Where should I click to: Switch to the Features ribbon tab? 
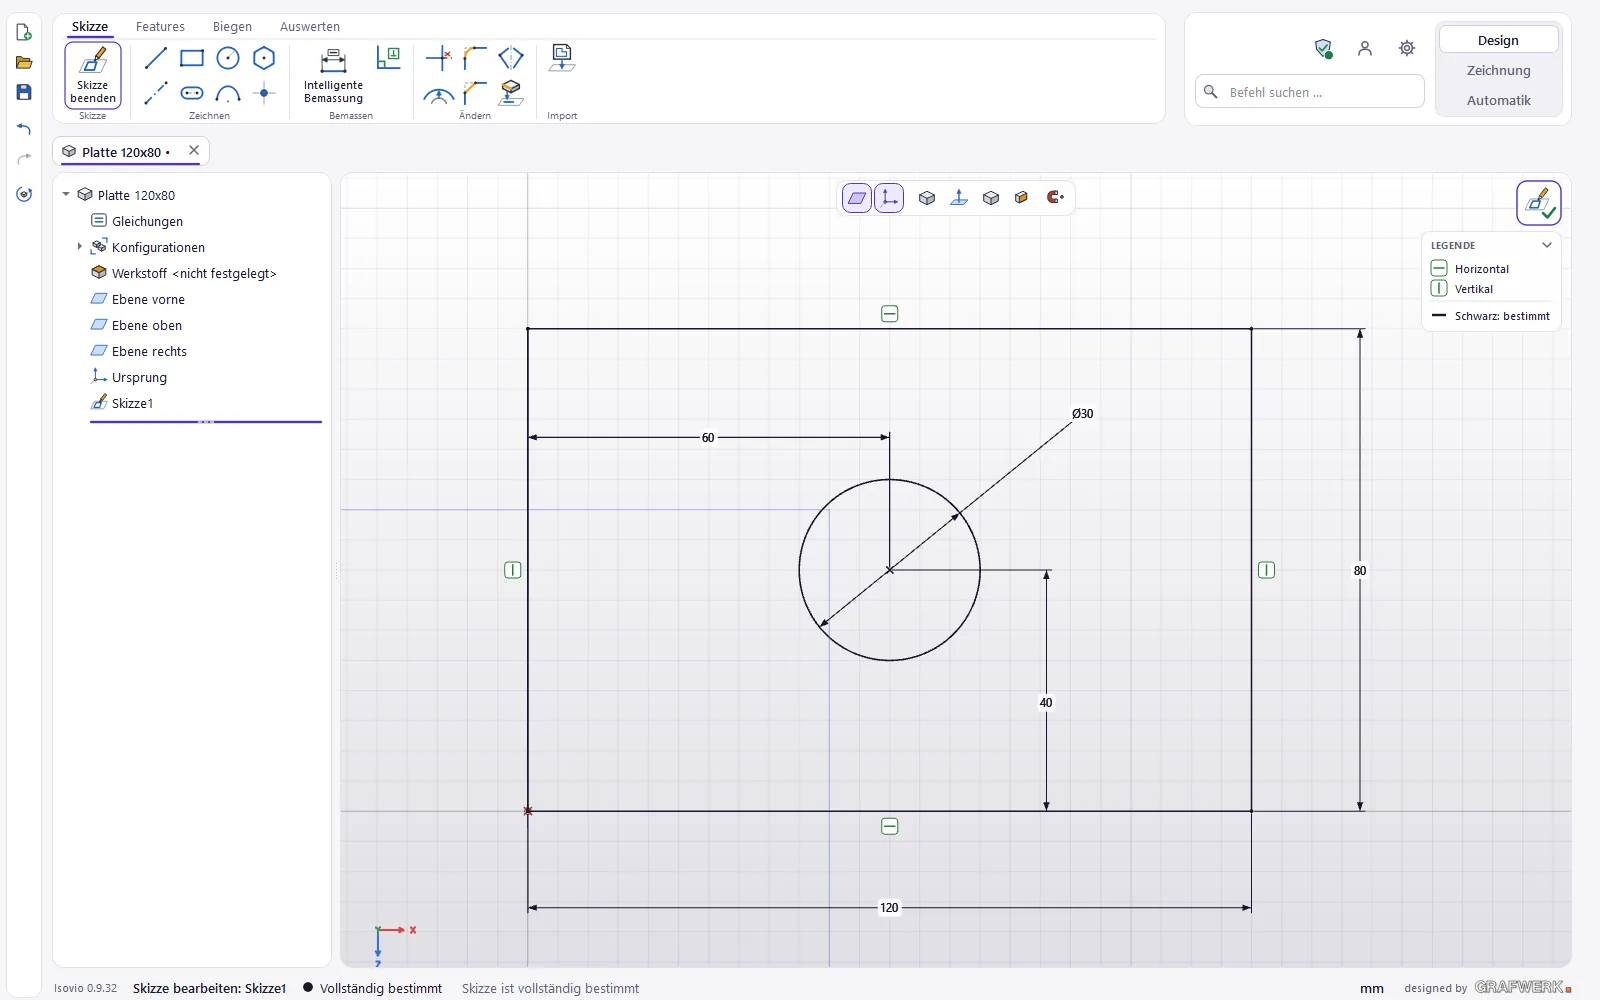coord(160,27)
